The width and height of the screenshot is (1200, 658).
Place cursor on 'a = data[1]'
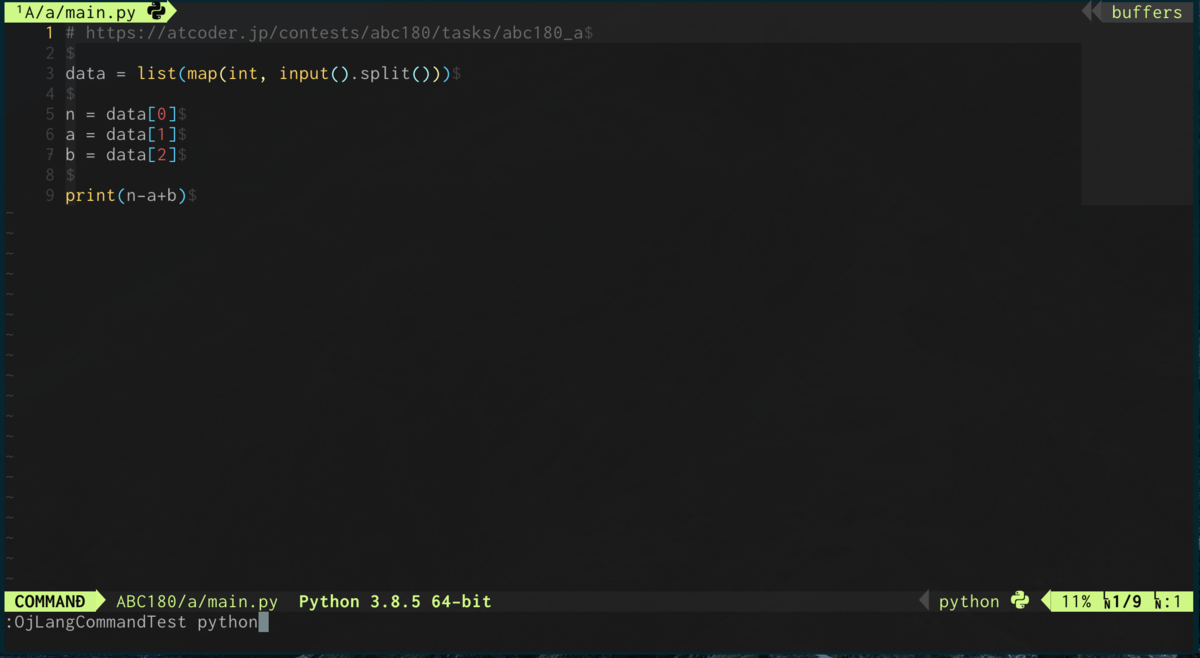coord(121,134)
